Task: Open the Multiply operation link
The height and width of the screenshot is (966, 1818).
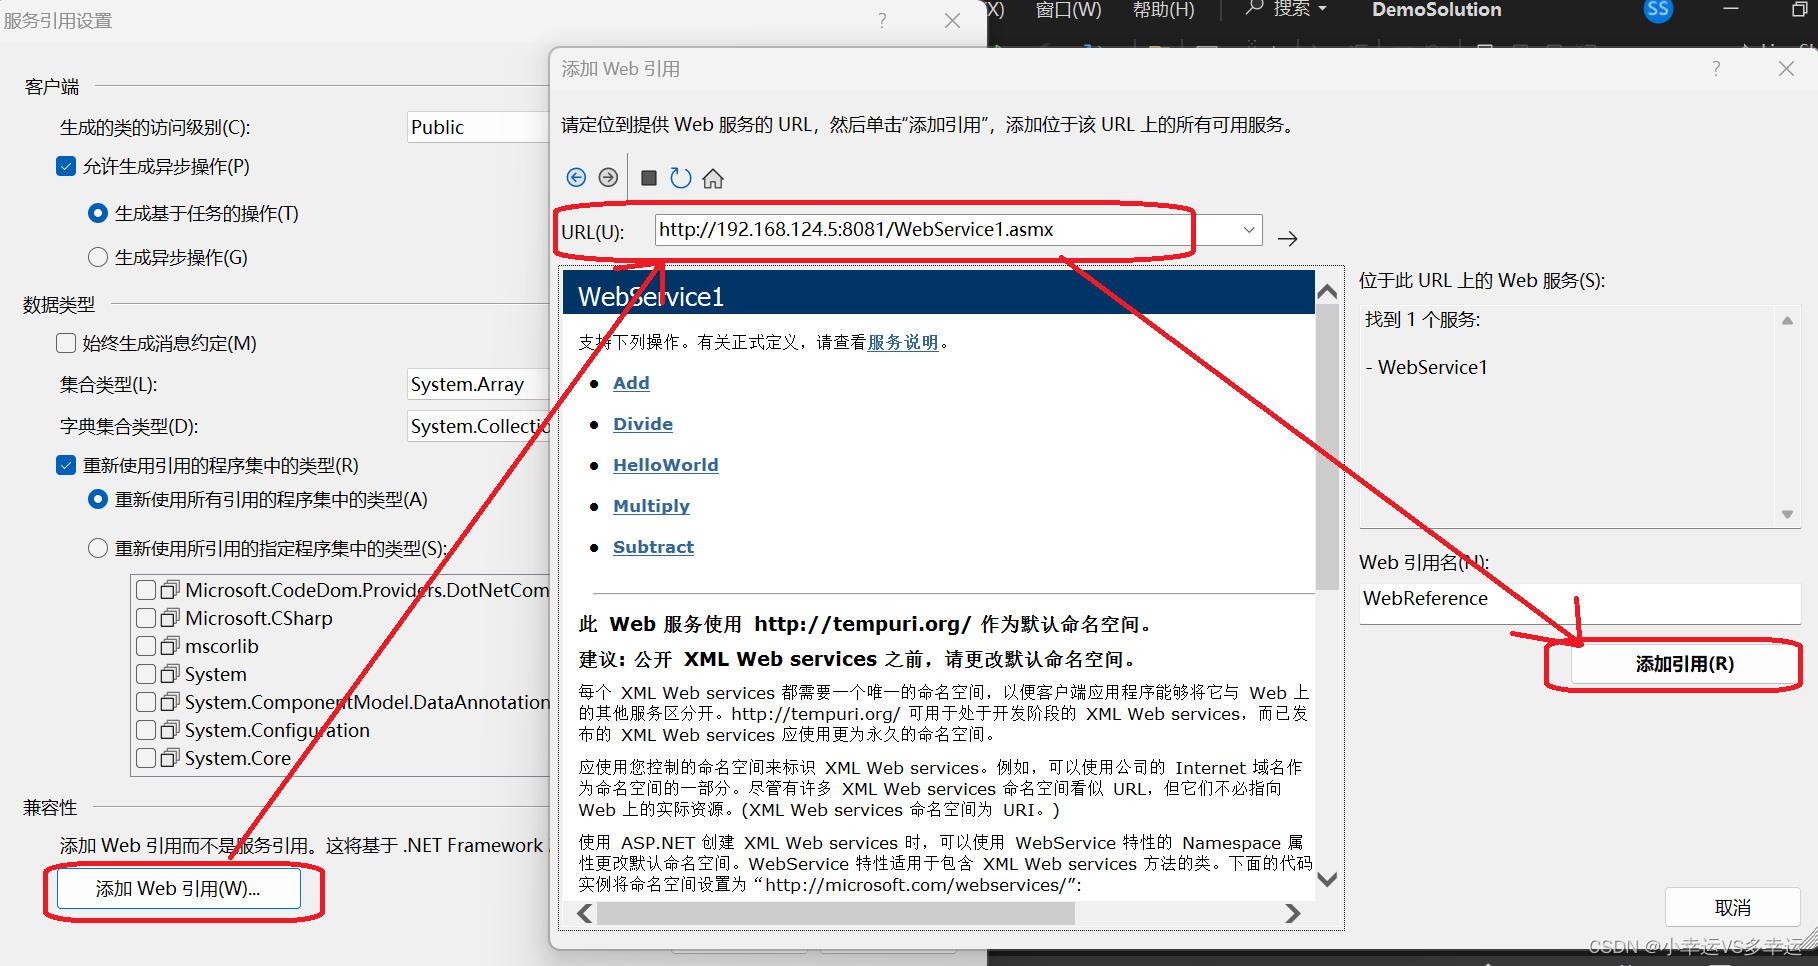Action: pos(651,506)
